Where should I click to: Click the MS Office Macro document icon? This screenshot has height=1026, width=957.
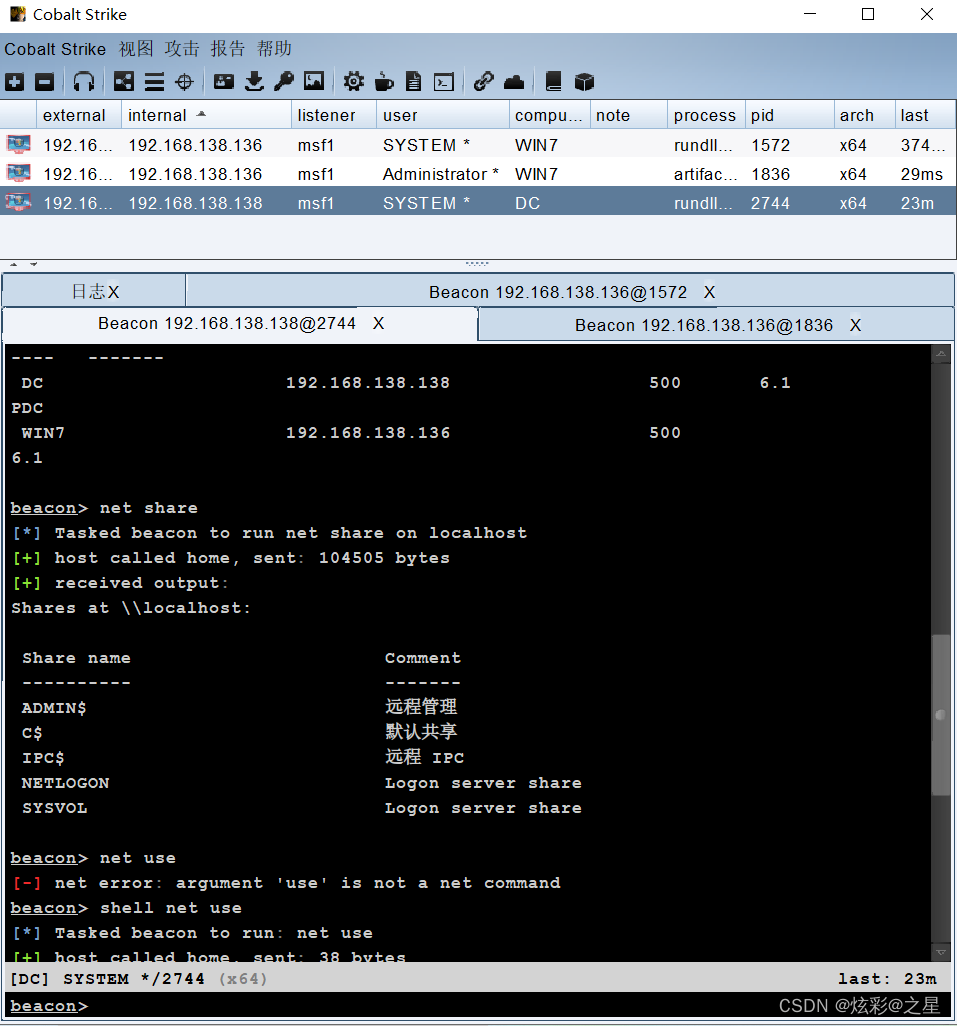[413, 82]
